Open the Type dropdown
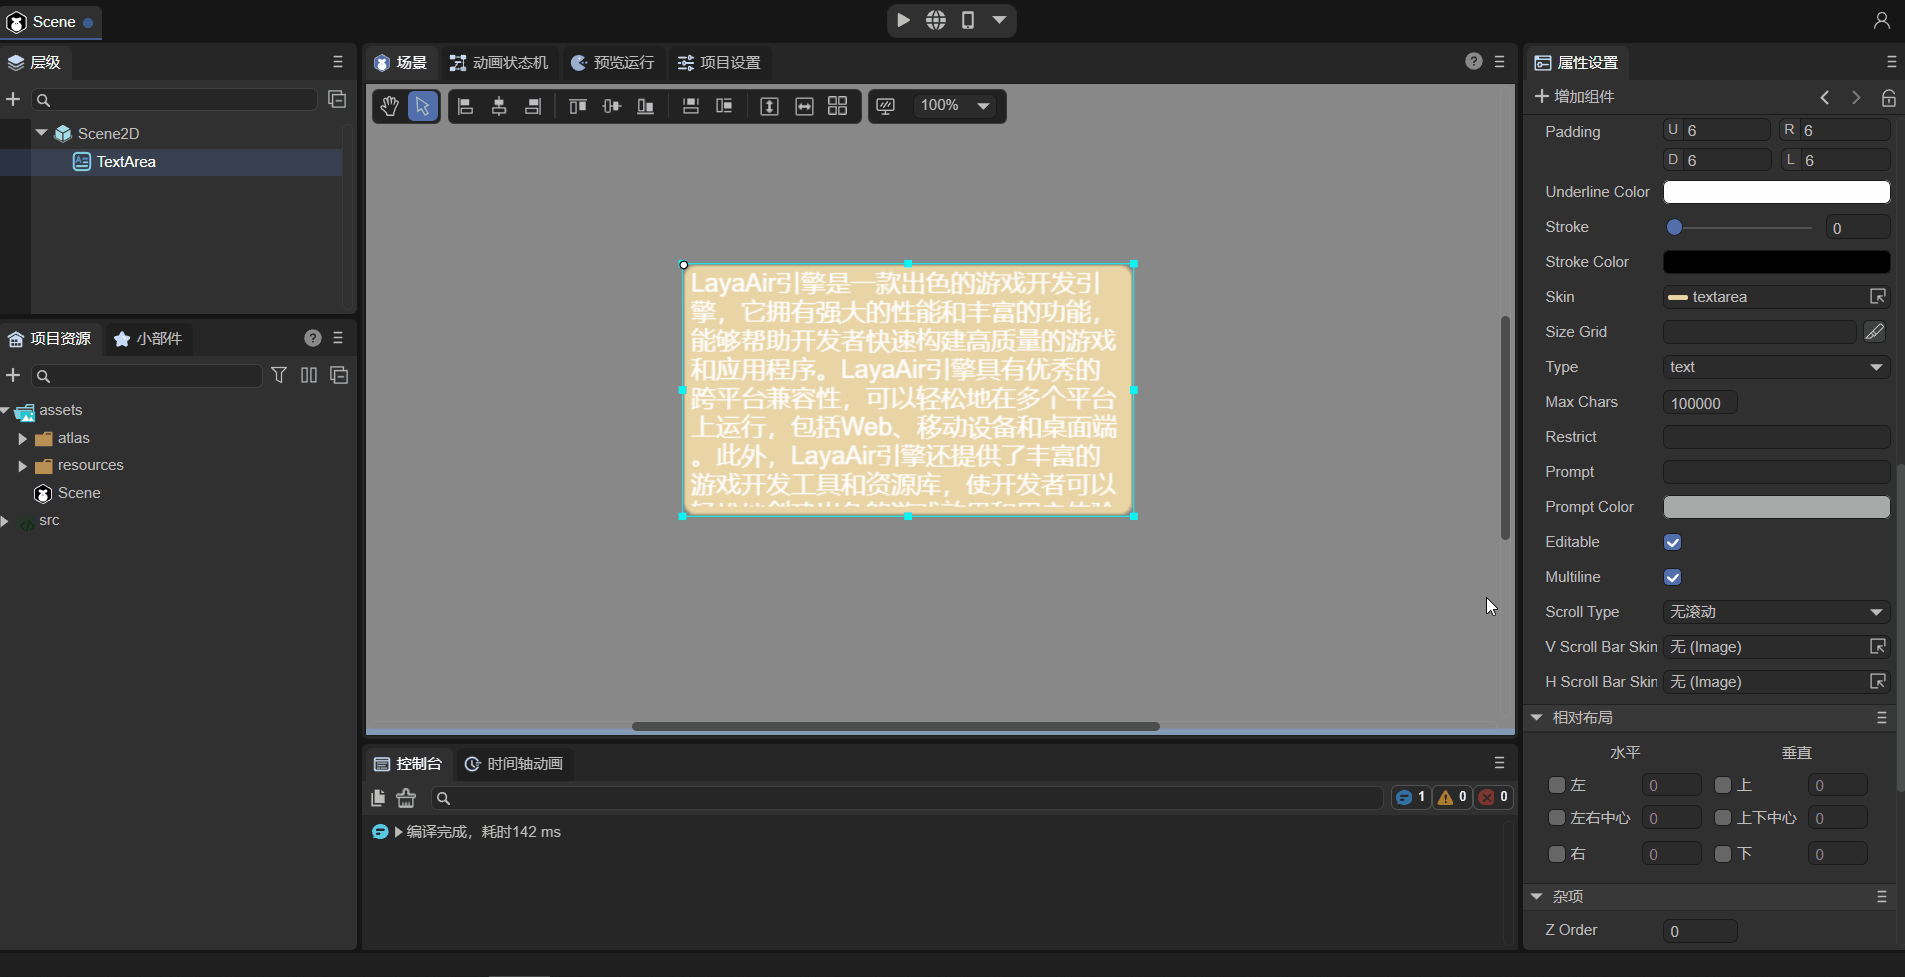The height and width of the screenshot is (977, 1905). point(1775,367)
